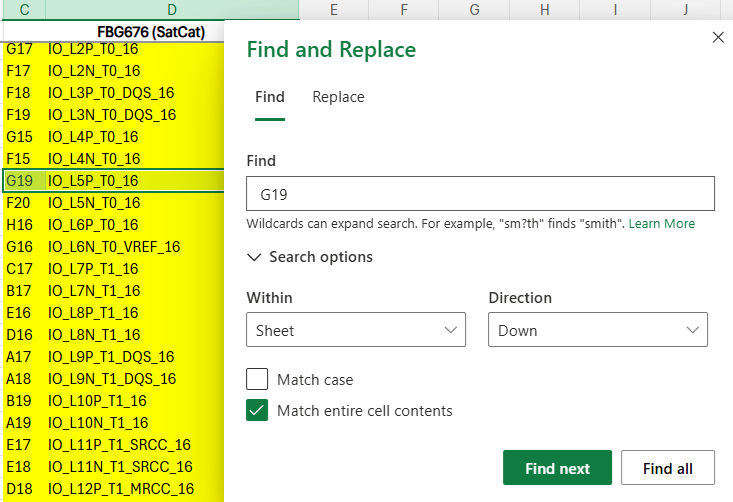Select cell IO_L9N_T1_DQS_16
733x502 pixels.
135,378
